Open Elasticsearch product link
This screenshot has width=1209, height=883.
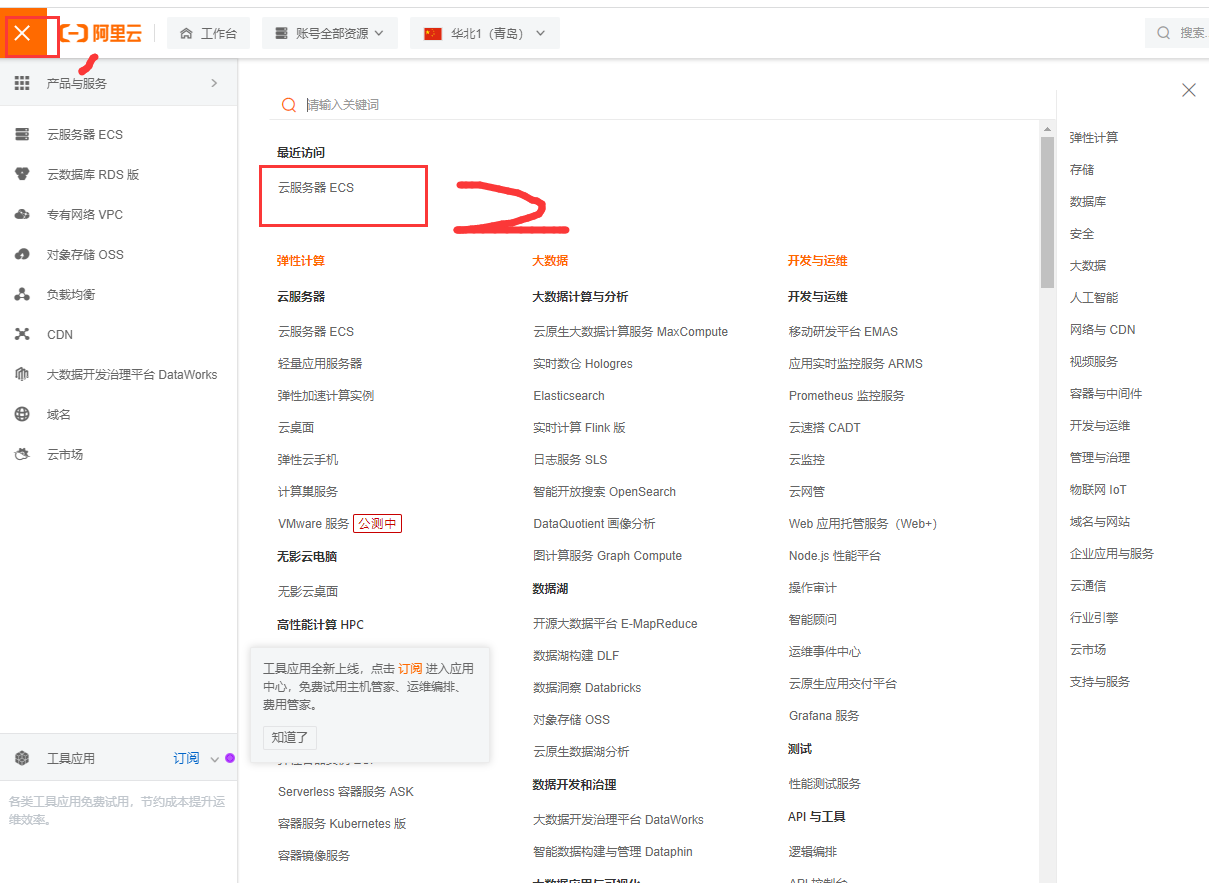coord(569,395)
